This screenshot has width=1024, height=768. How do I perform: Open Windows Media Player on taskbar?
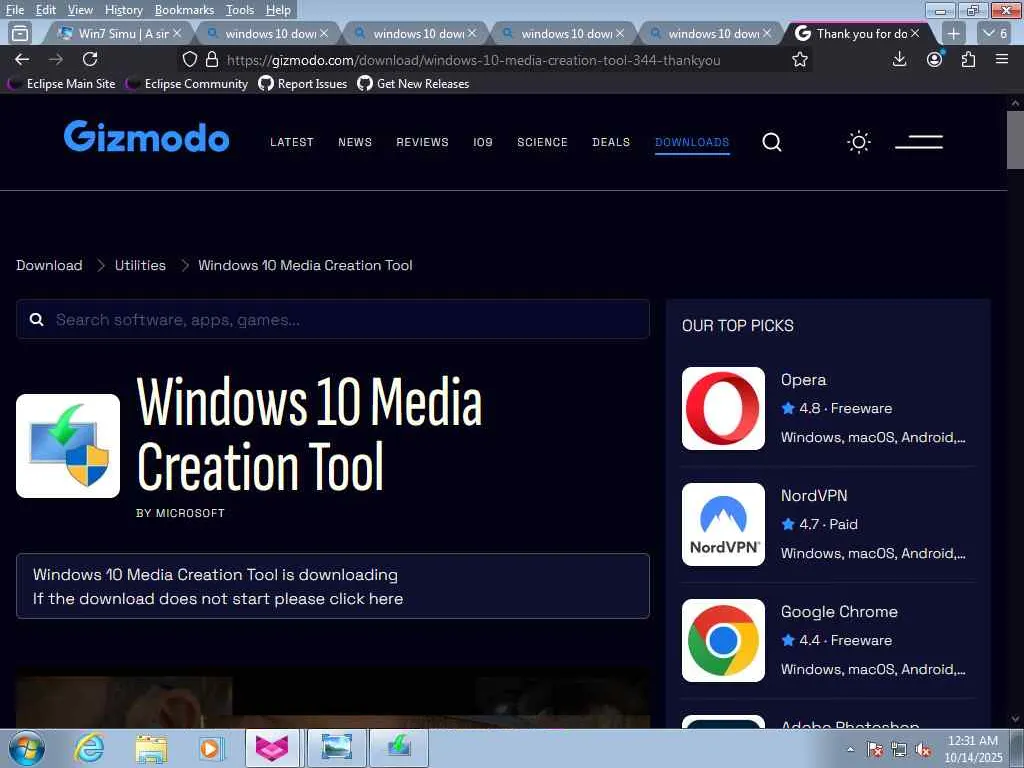(x=210, y=748)
